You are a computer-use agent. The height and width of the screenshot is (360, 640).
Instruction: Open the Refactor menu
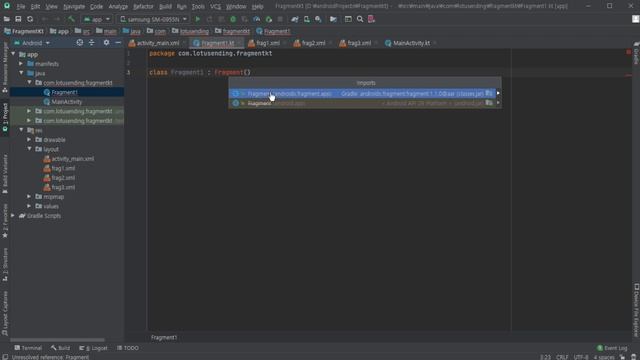(143, 7)
